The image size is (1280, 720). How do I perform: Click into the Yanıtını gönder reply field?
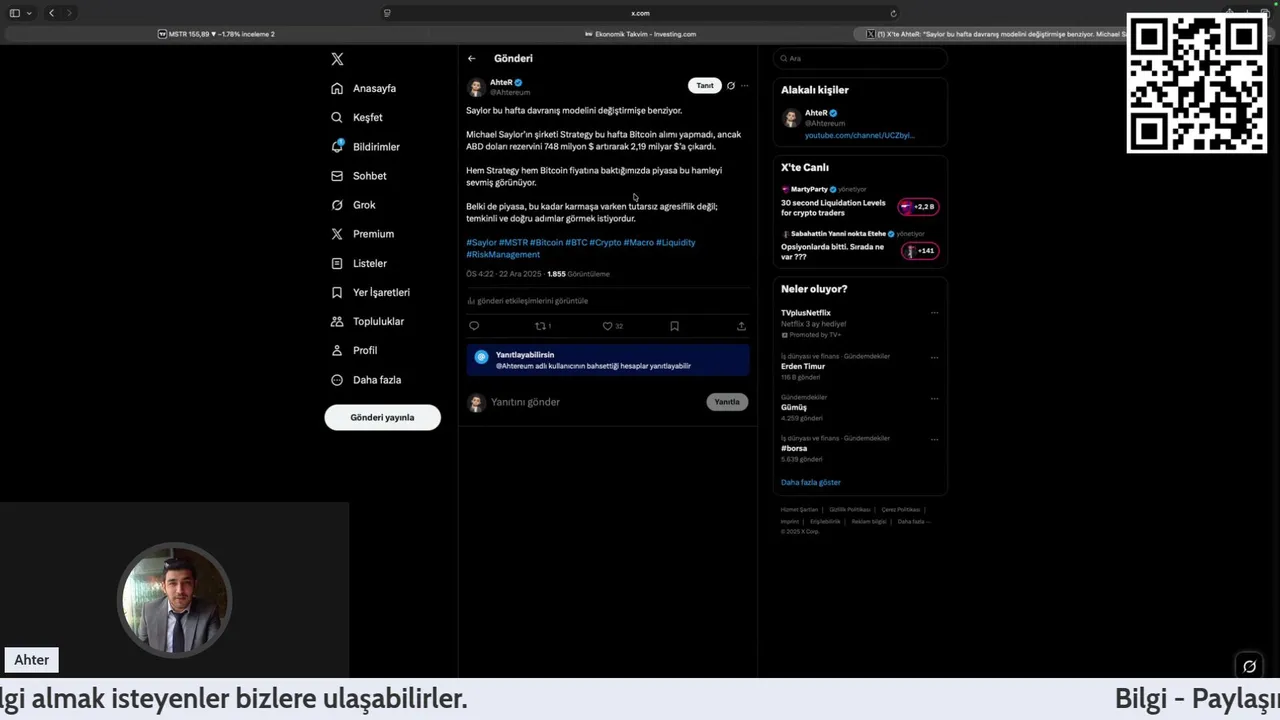pyautogui.click(x=595, y=402)
